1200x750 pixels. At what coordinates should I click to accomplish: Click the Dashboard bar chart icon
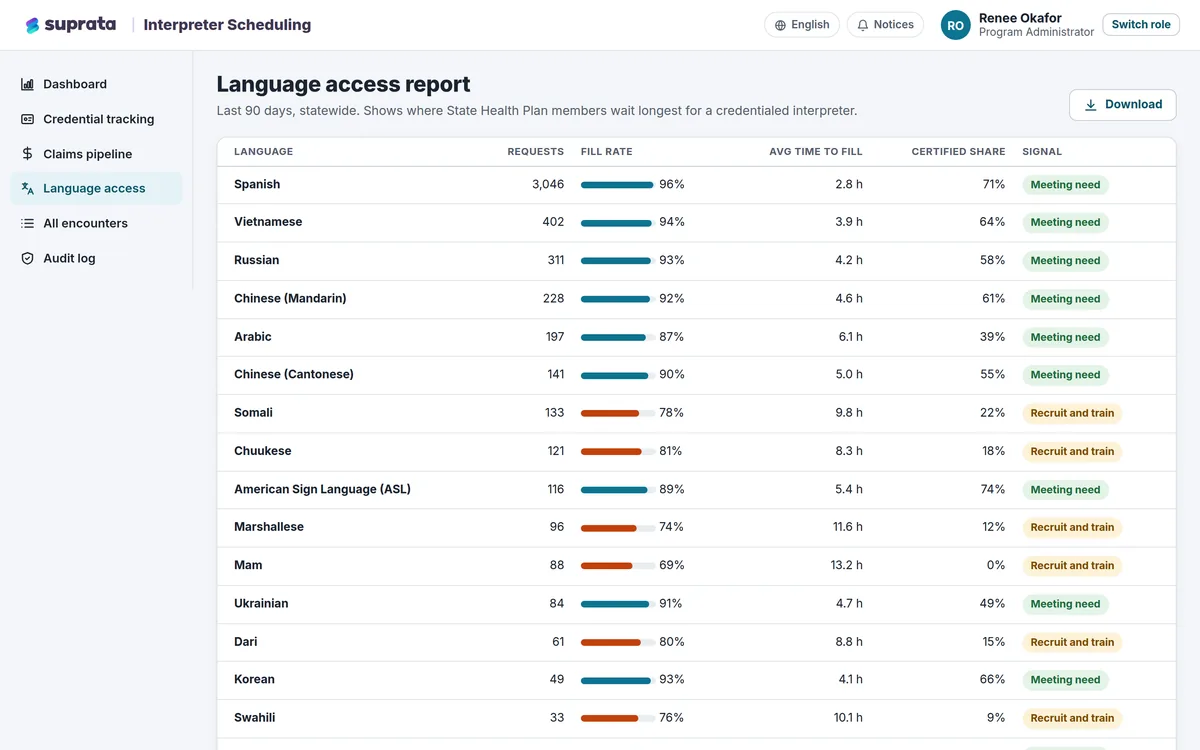pos(28,84)
